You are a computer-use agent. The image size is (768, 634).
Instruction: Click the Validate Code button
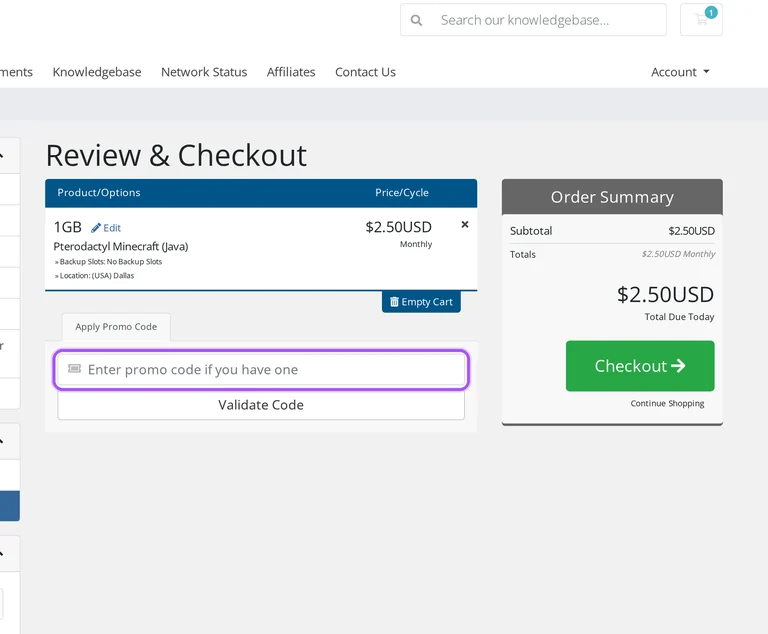(x=261, y=405)
